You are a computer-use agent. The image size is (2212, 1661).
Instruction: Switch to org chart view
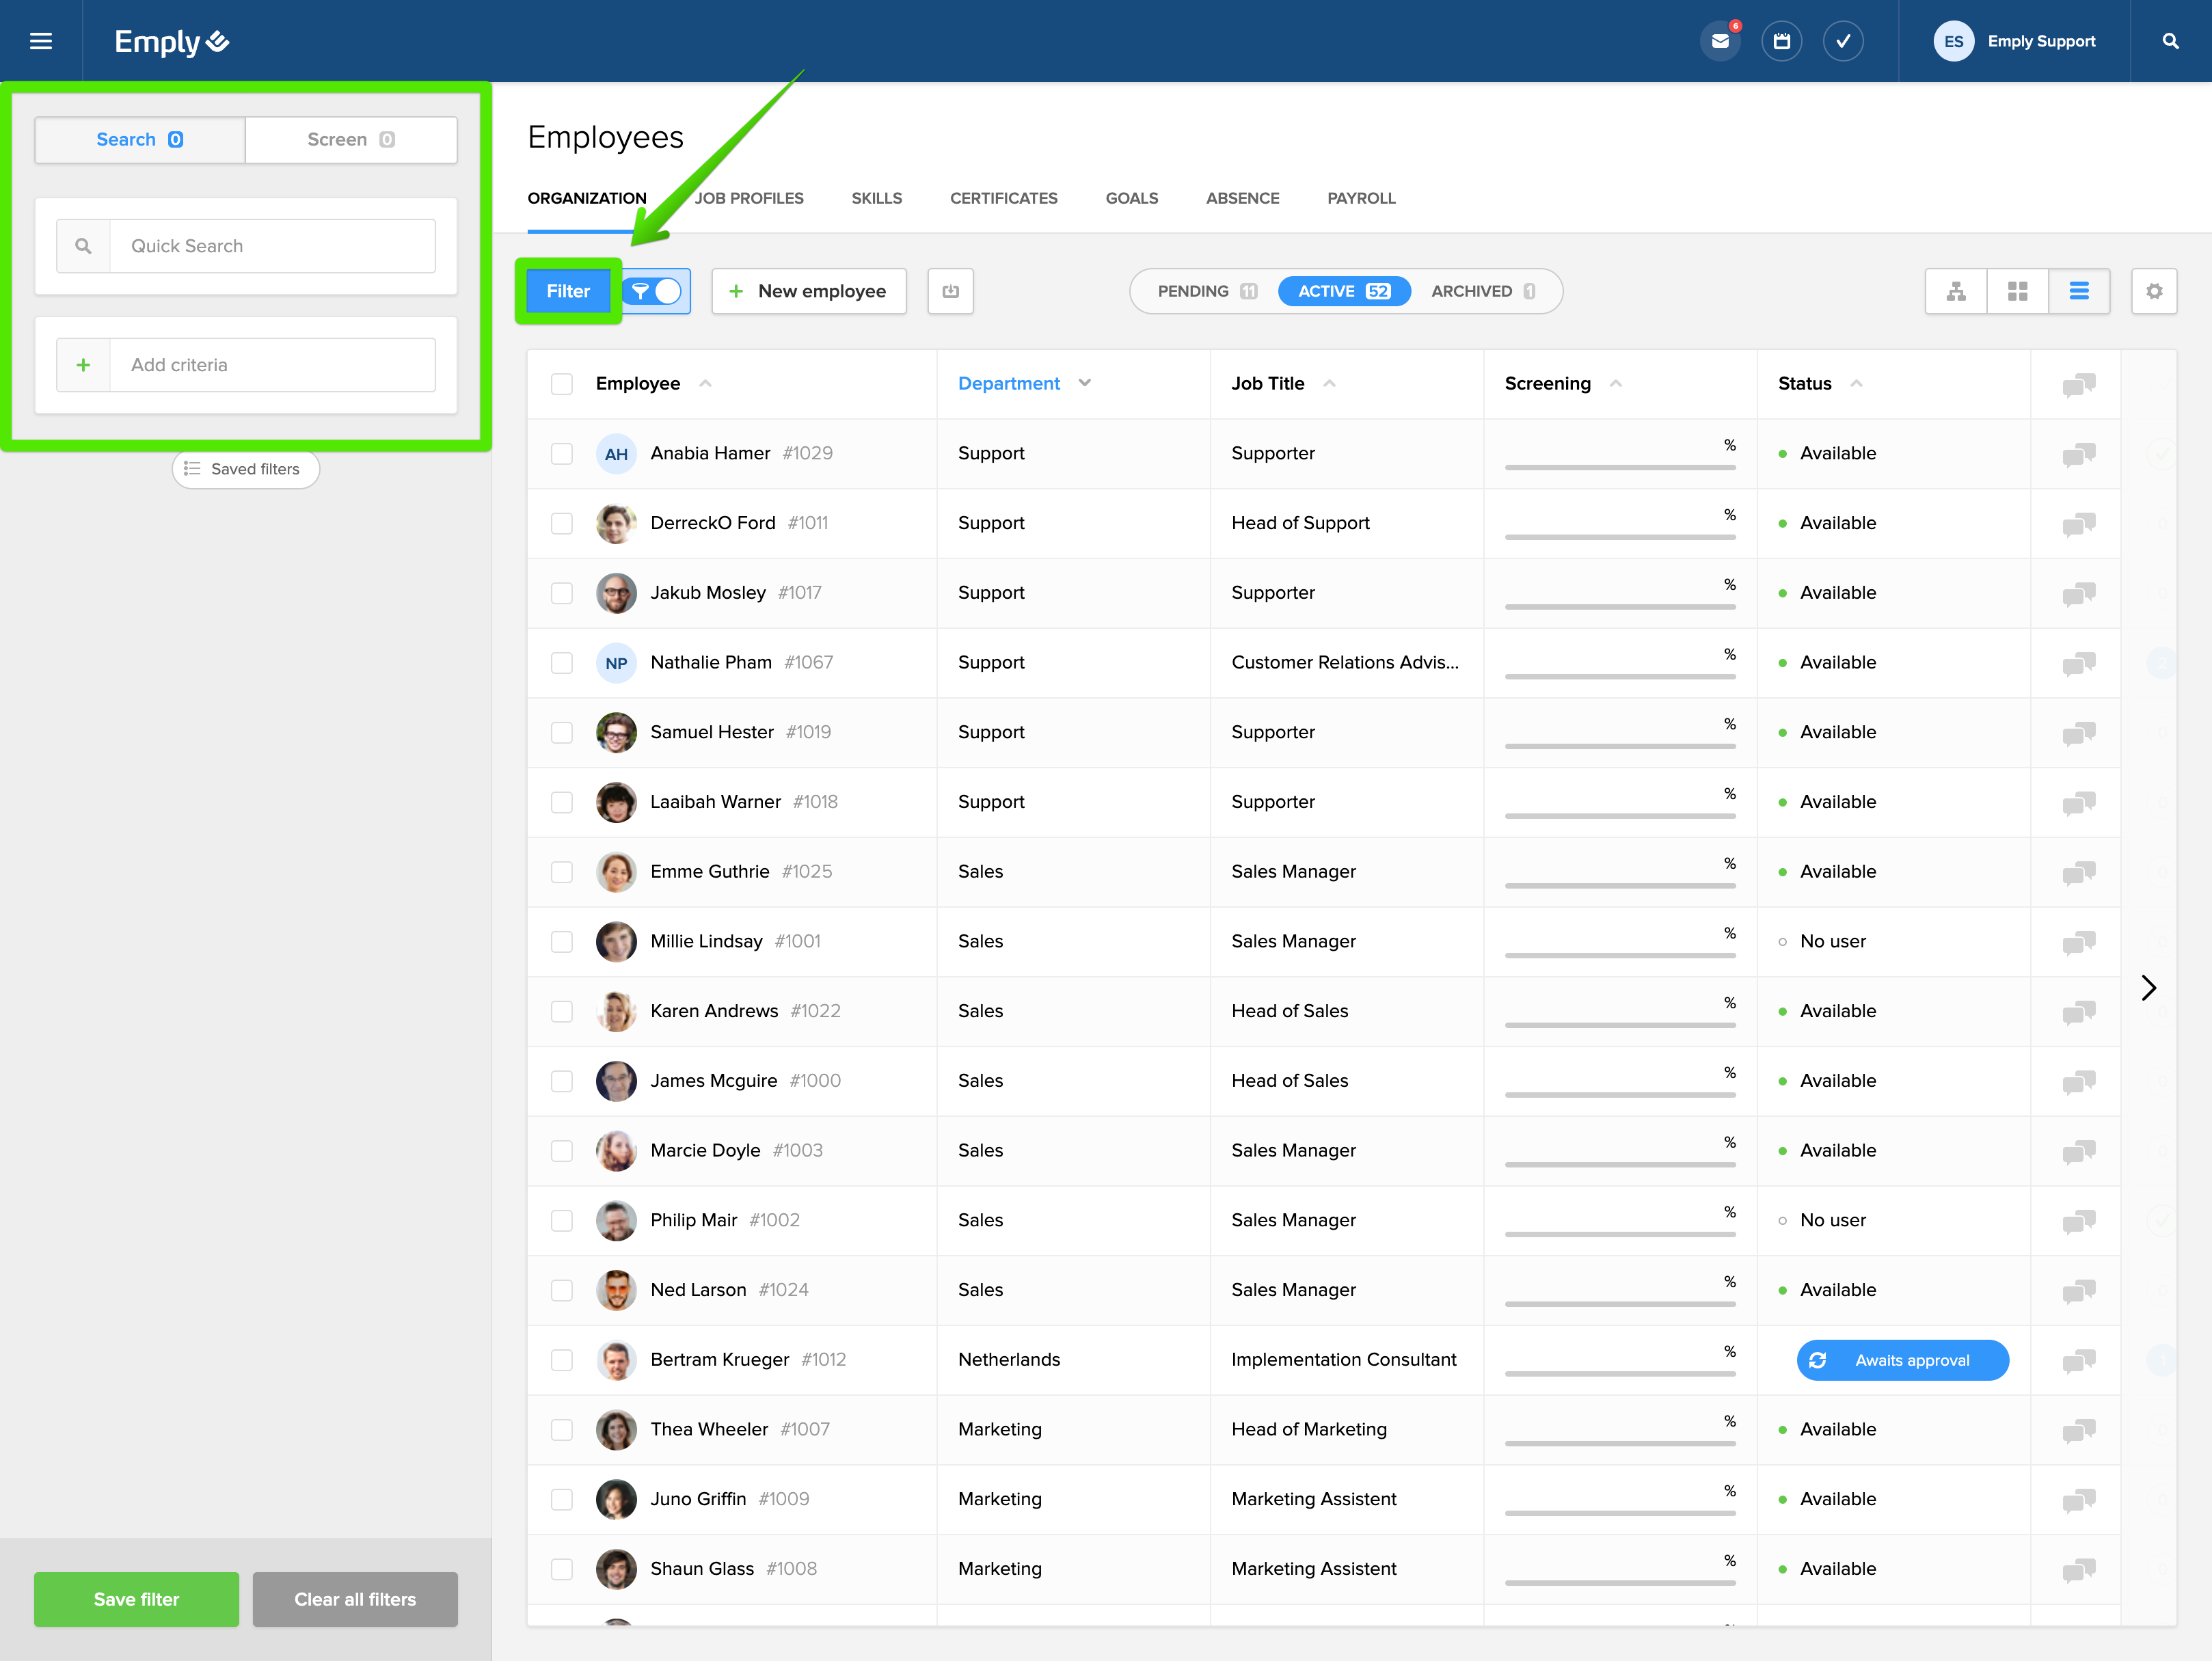(x=1955, y=291)
